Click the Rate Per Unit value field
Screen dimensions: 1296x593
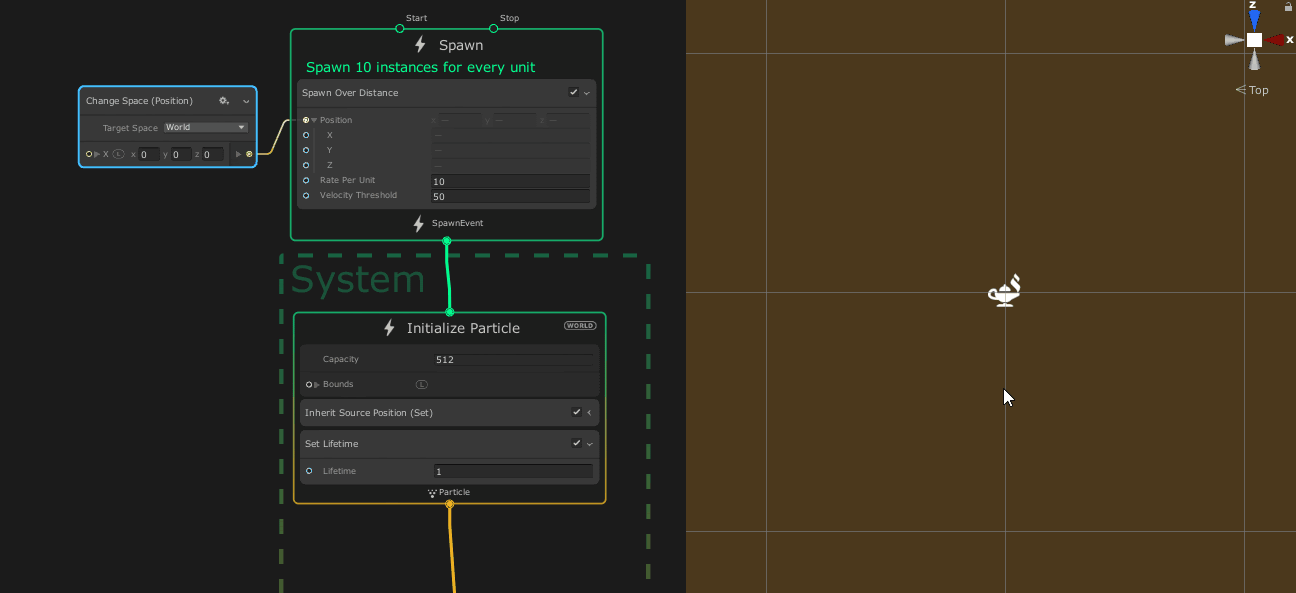point(510,181)
